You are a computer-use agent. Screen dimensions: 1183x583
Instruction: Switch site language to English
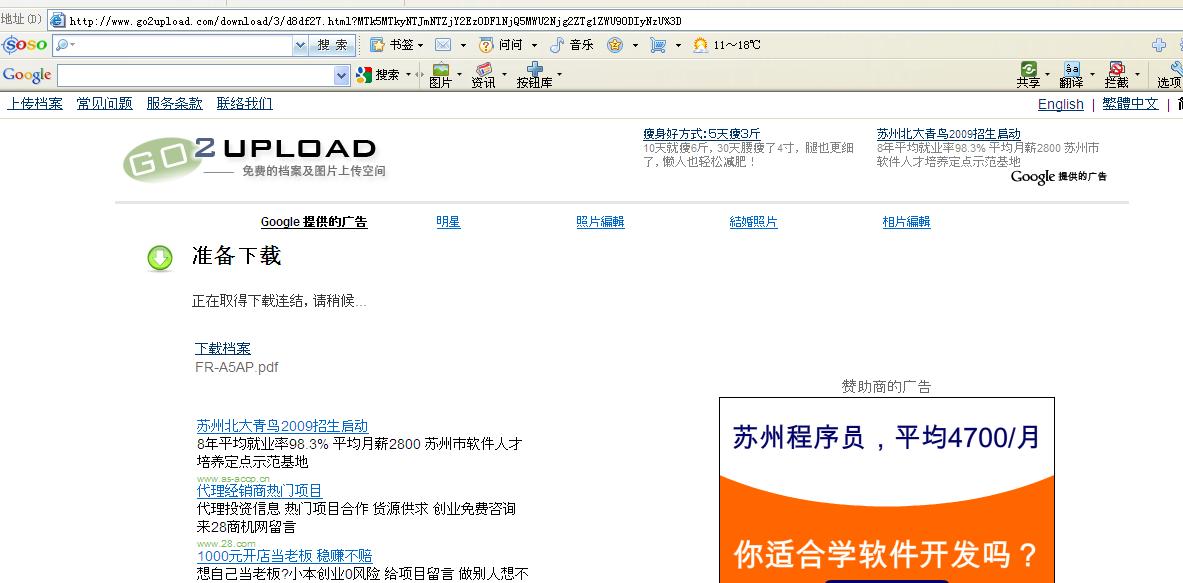pos(1060,104)
